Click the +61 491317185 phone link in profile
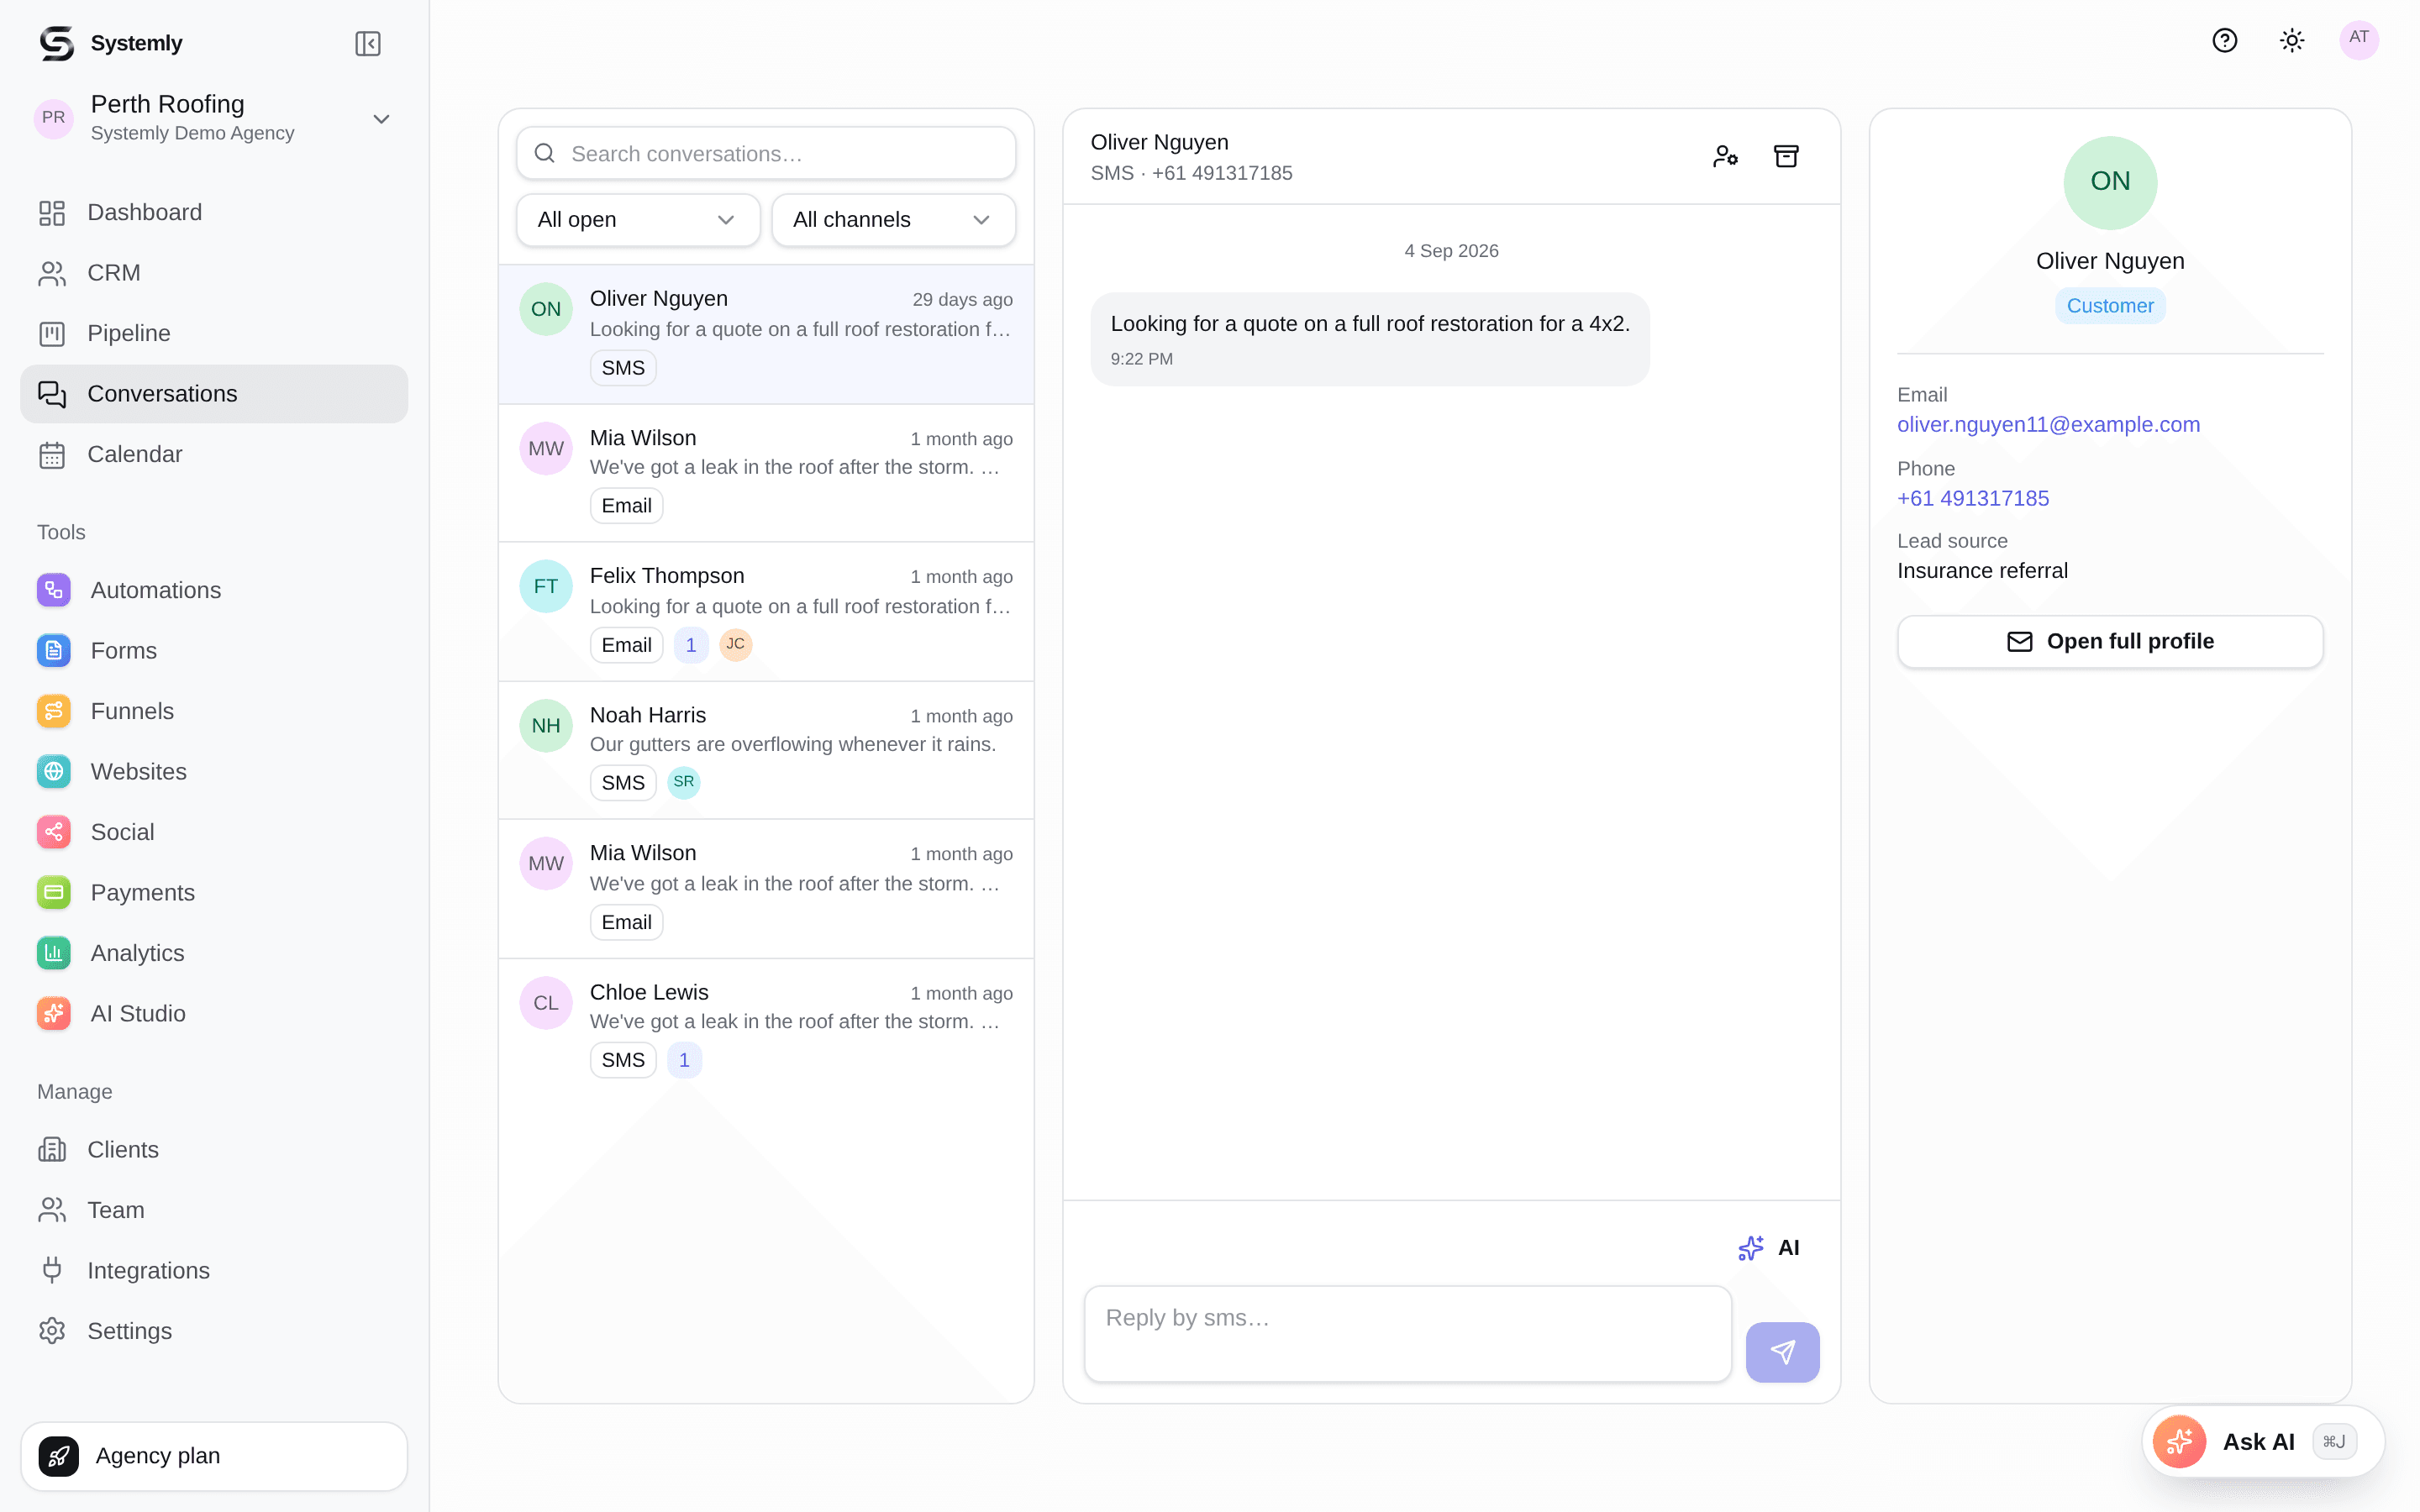This screenshot has width=2420, height=1512. click(x=1972, y=498)
